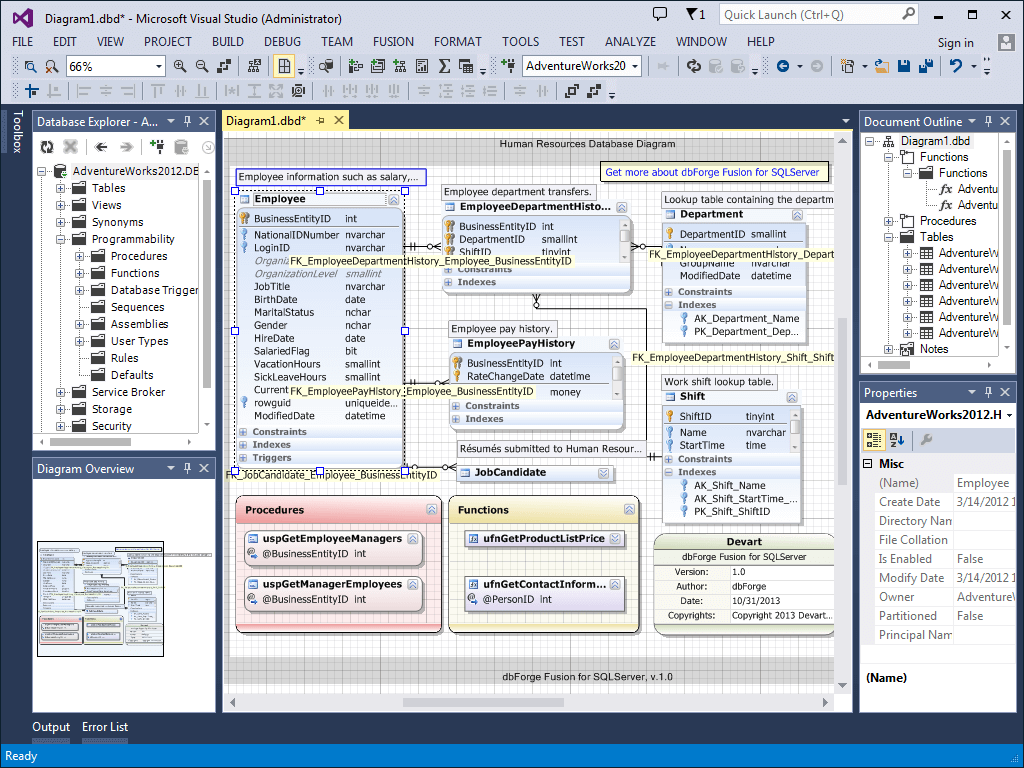Click Database Explorer refresh icon
The image size is (1024, 768).
pyautogui.click(x=47, y=146)
